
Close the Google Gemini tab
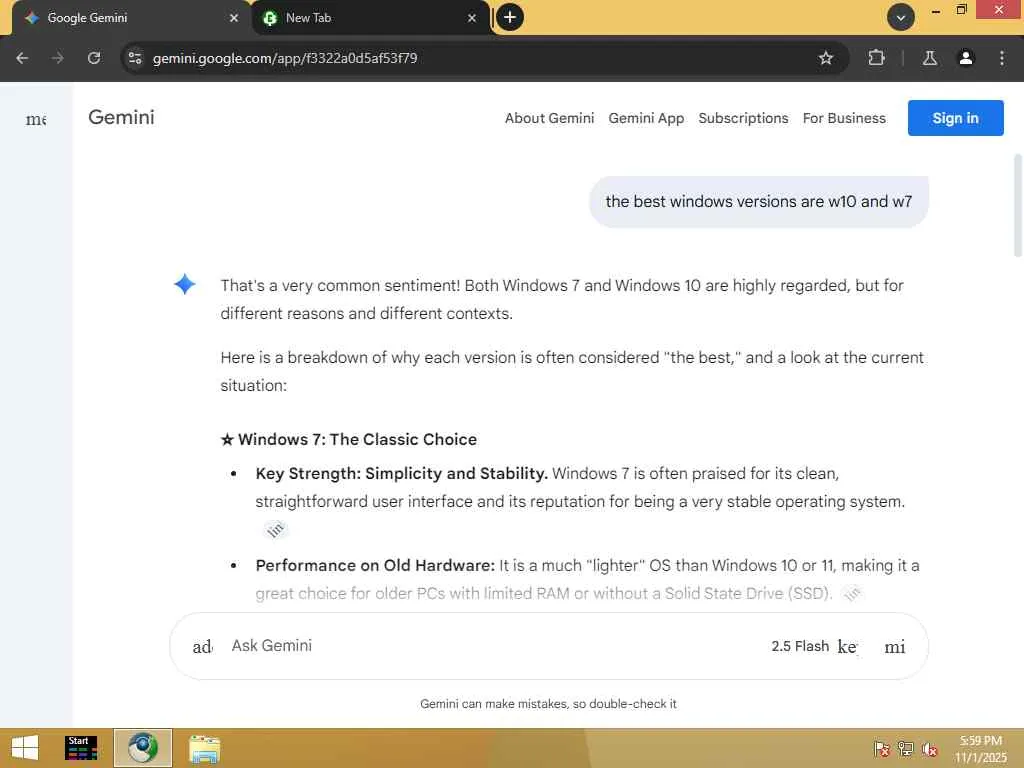pyautogui.click(x=234, y=18)
